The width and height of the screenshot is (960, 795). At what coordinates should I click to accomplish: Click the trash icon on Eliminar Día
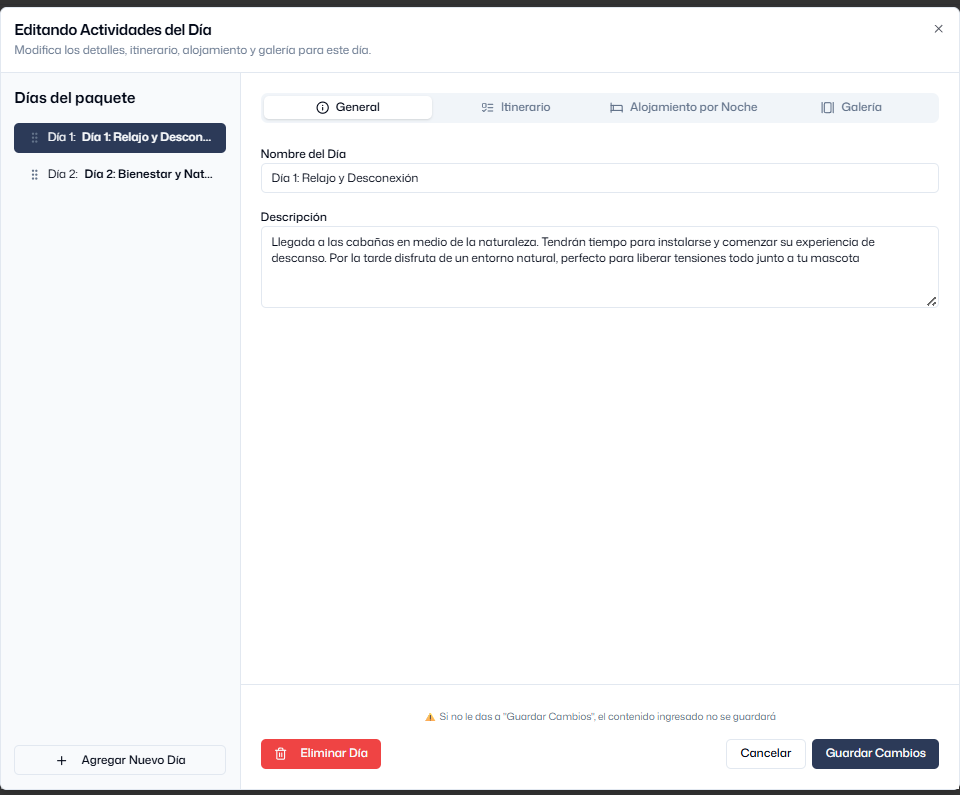click(280, 753)
